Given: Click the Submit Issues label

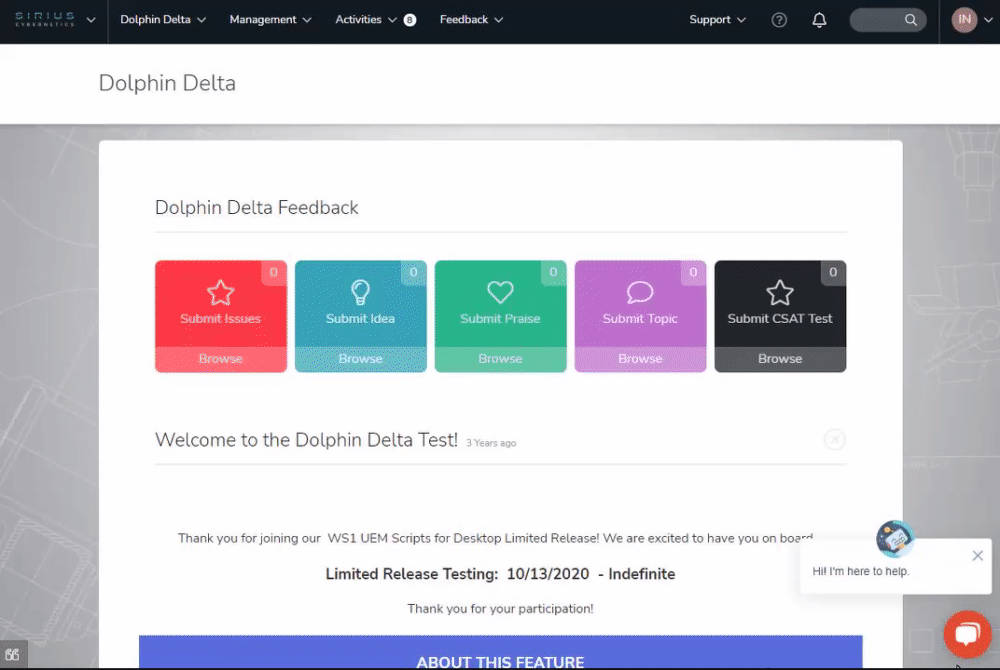Looking at the screenshot, I should click(221, 319).
